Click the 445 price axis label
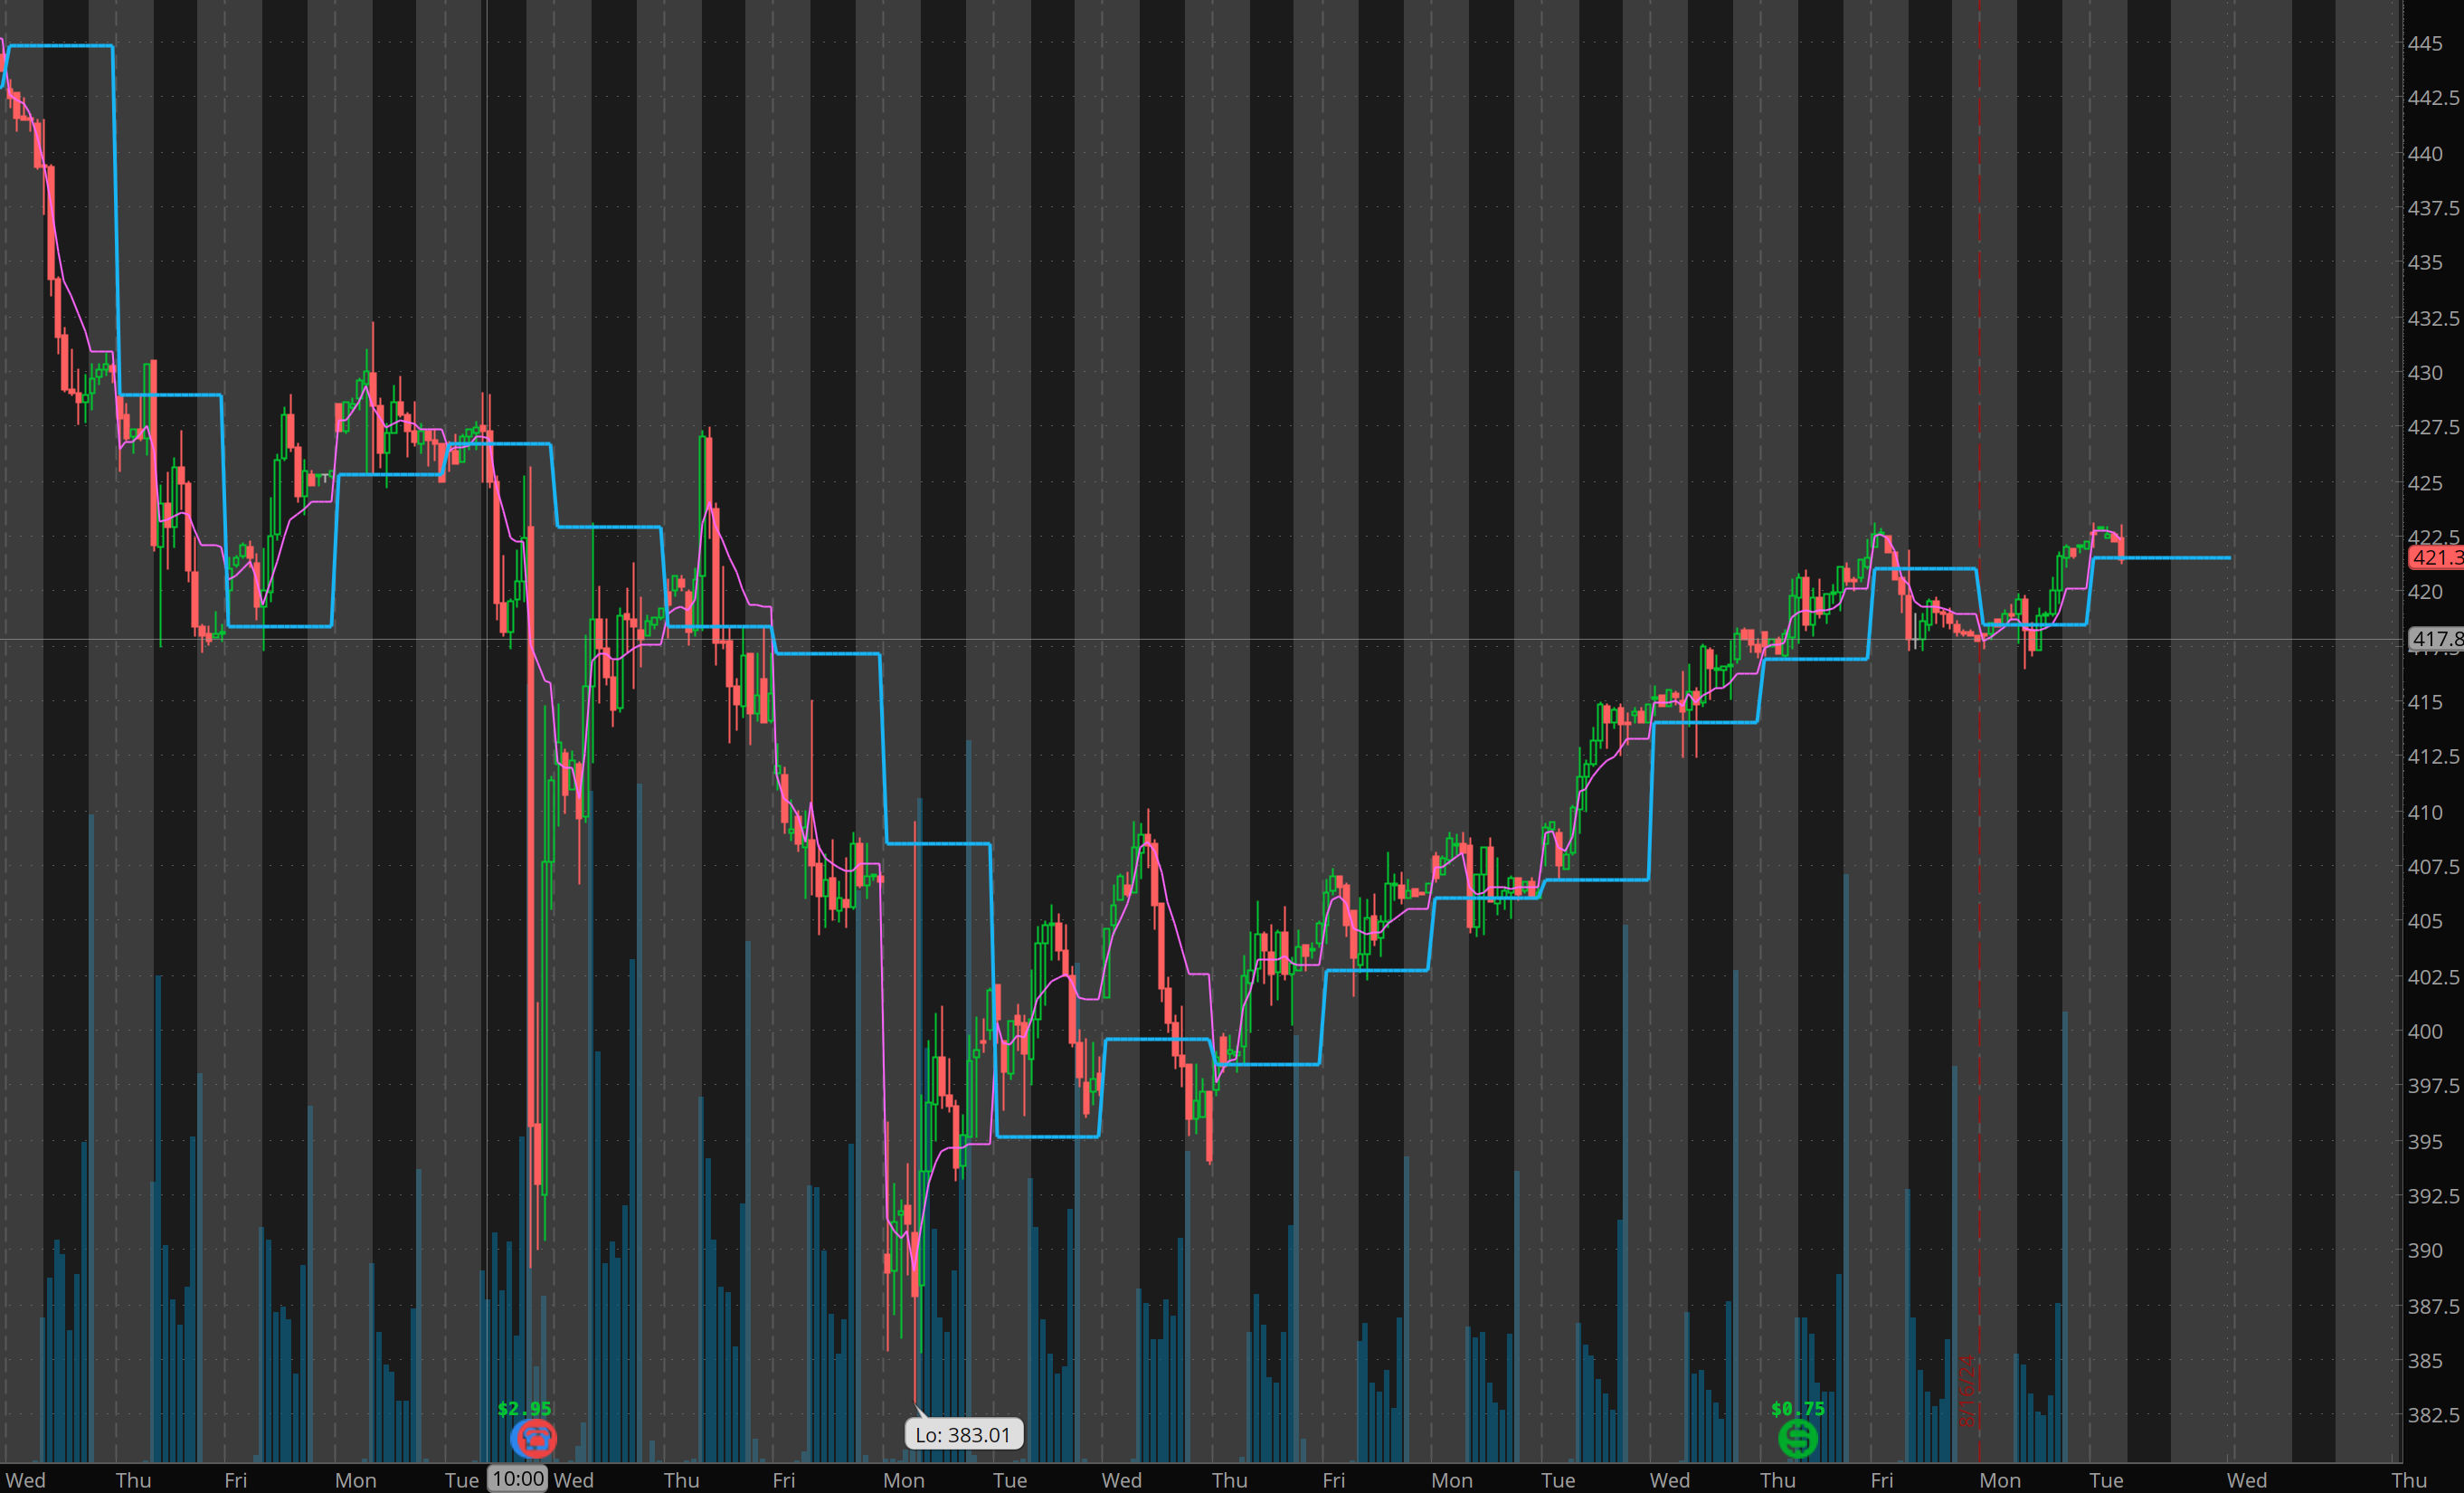This screenshot has height=1493, width=2464. [2424, 44]
